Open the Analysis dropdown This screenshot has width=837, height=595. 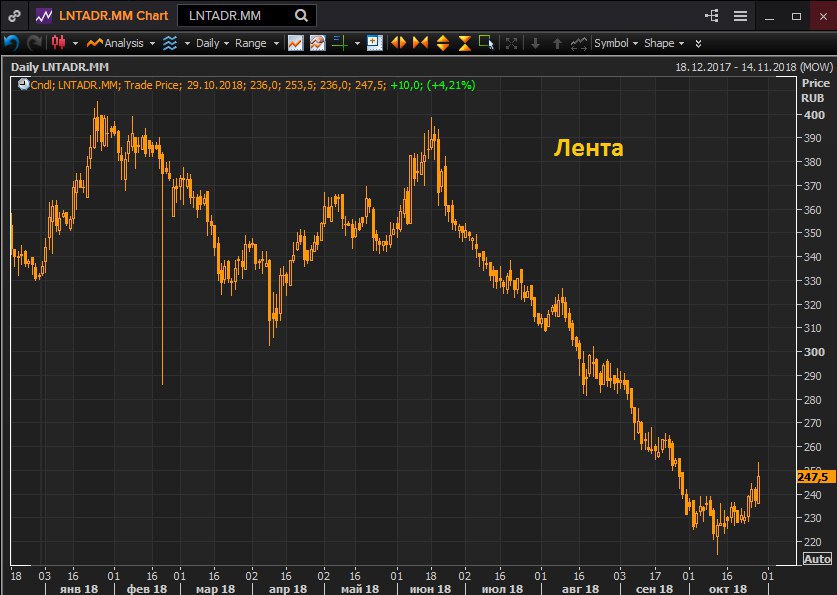(x=121, y=43)
